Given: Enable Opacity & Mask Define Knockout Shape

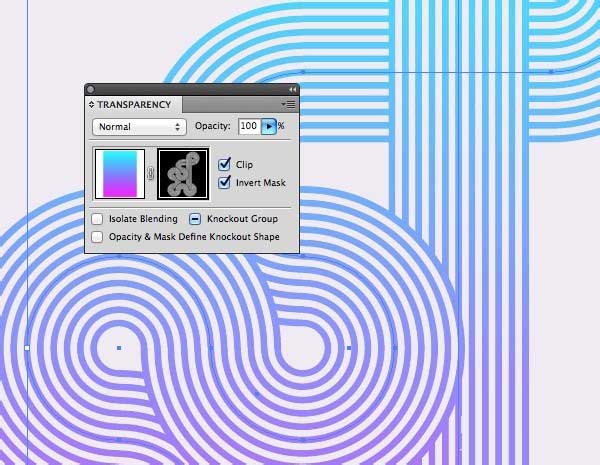Looking at the screenshot, I should pos(97,237).
